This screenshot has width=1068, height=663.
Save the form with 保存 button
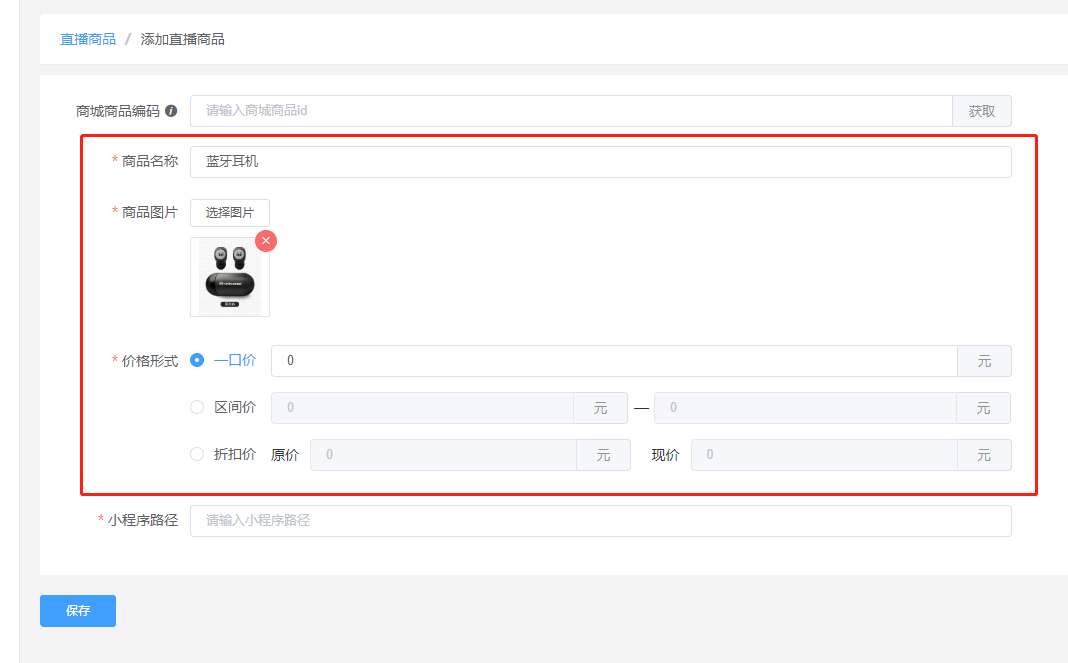click(78, 611)
